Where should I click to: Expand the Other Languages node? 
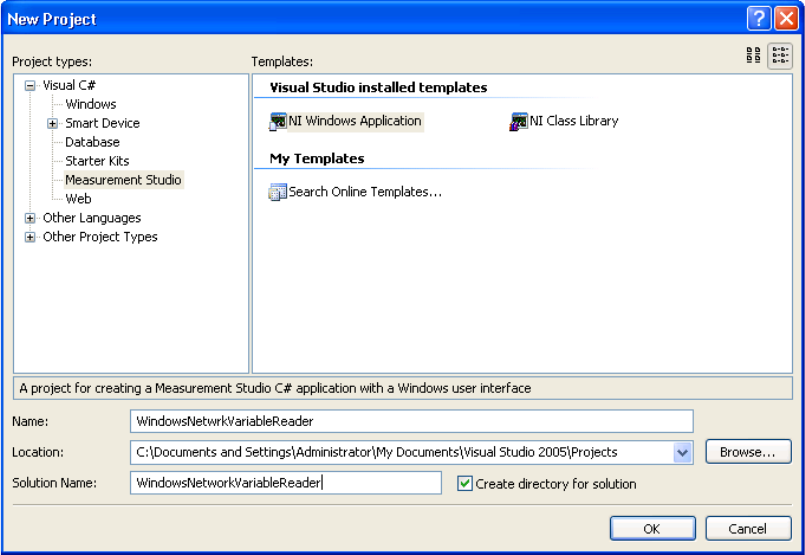[30, 218]
